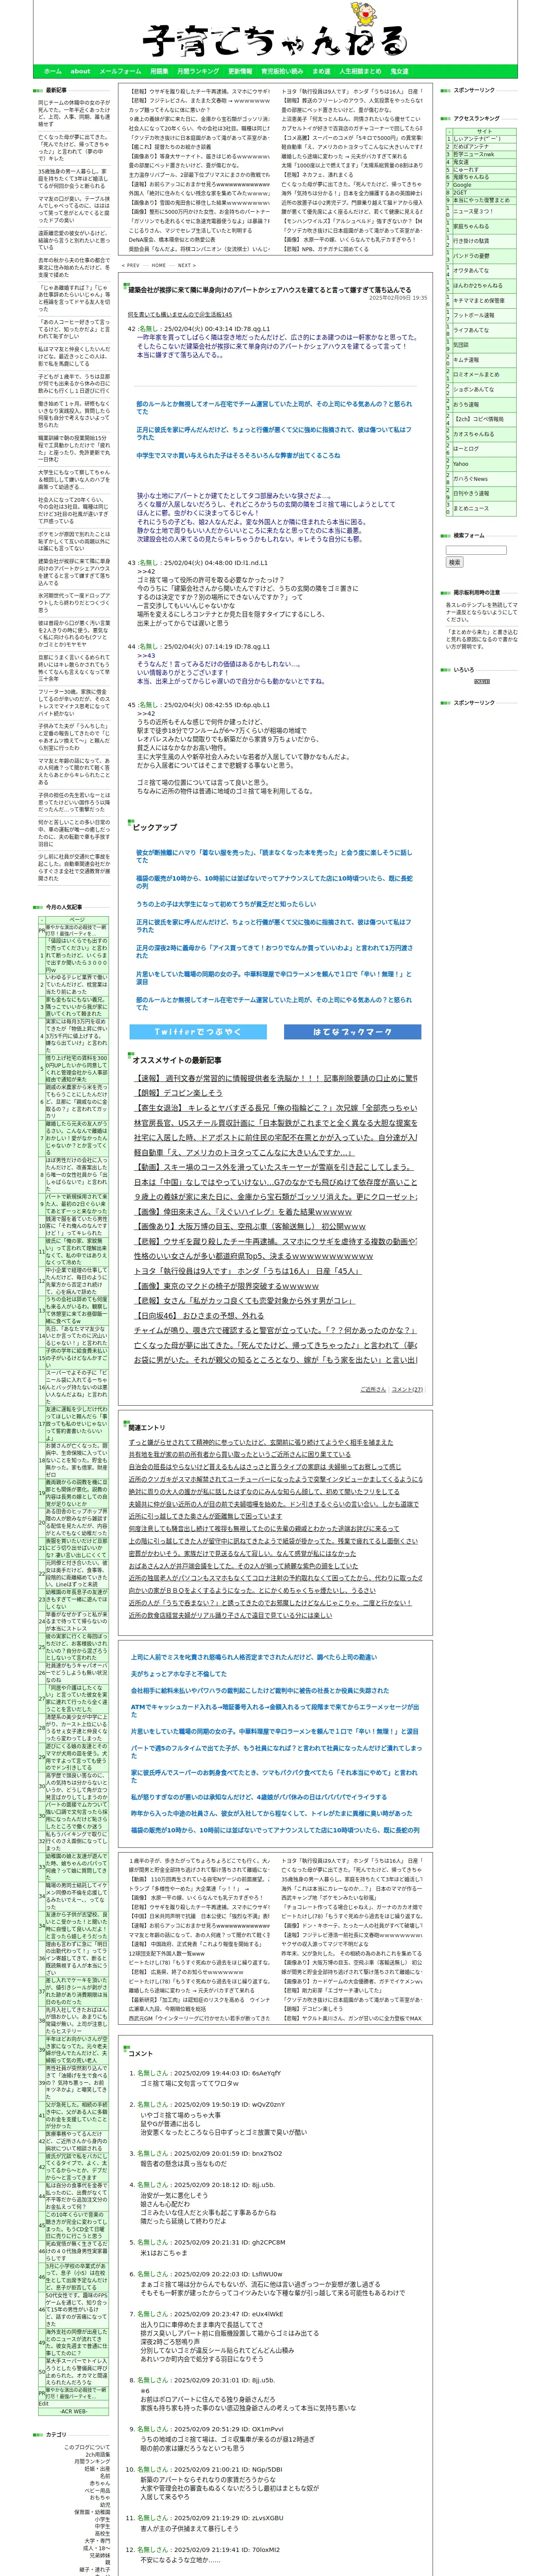The image size is (551, 2576).
Task: Open はーとログ in the access ranking
Action: (x=466, y=449)
